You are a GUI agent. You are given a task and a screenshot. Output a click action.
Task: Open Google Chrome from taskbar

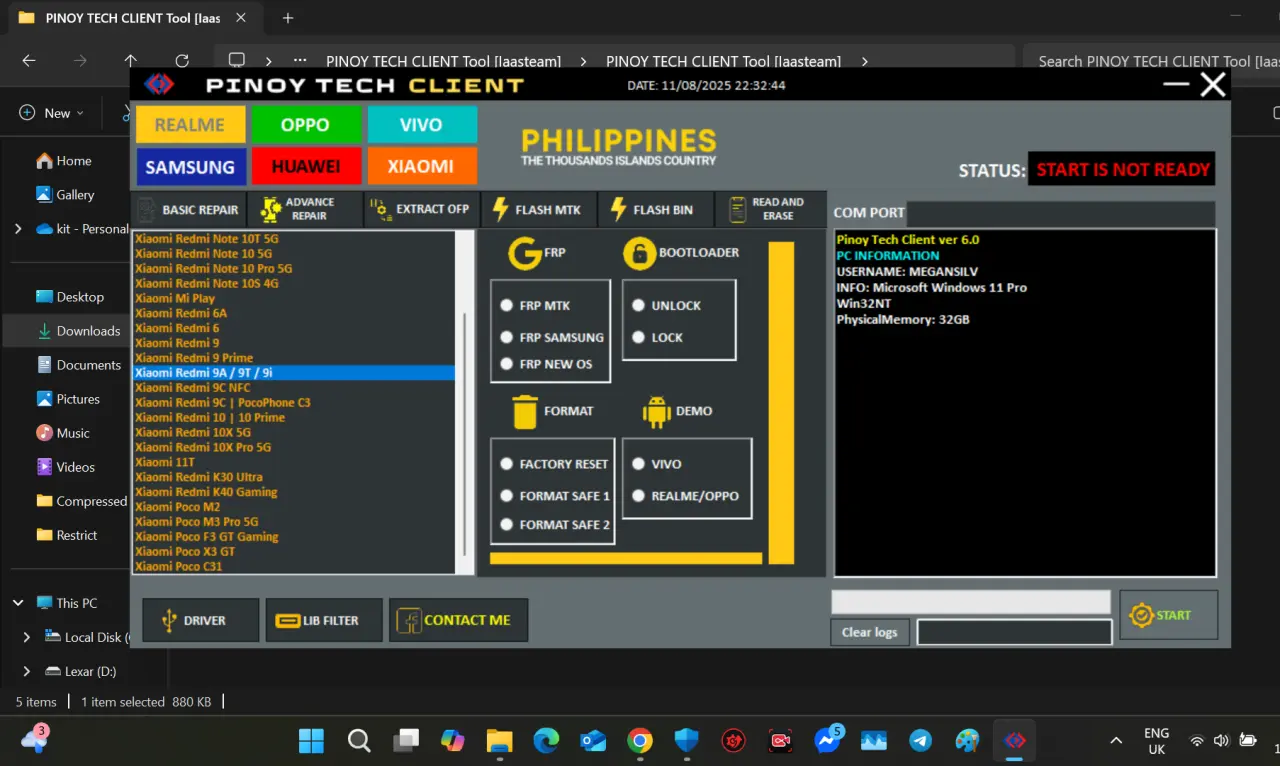pyautogui.click(x=640, y=741)
